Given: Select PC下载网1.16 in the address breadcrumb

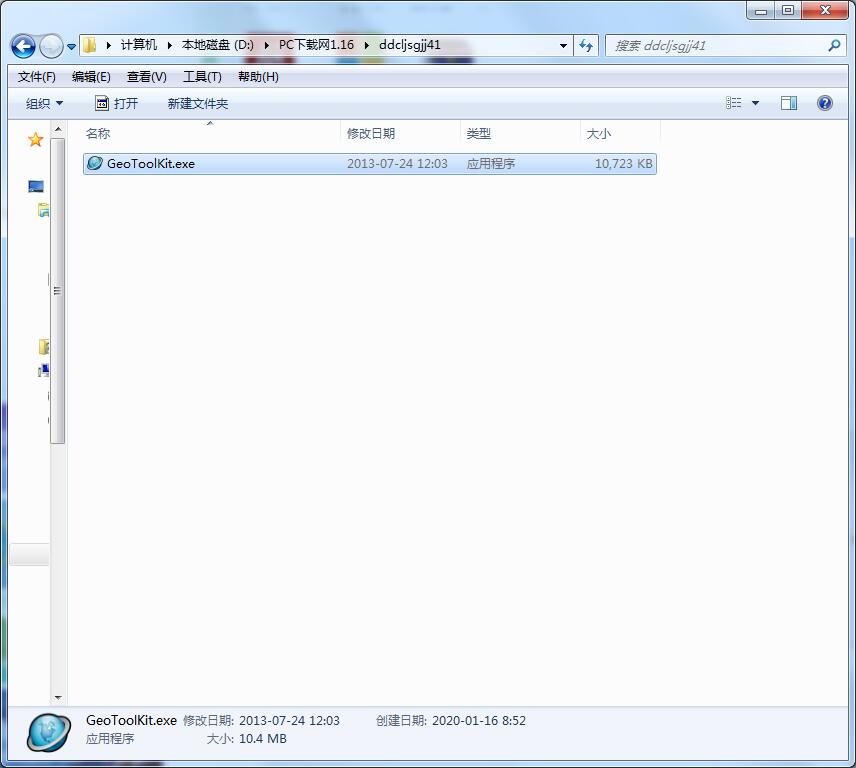Looking at the screenshot, I should (x=316, y=46).
